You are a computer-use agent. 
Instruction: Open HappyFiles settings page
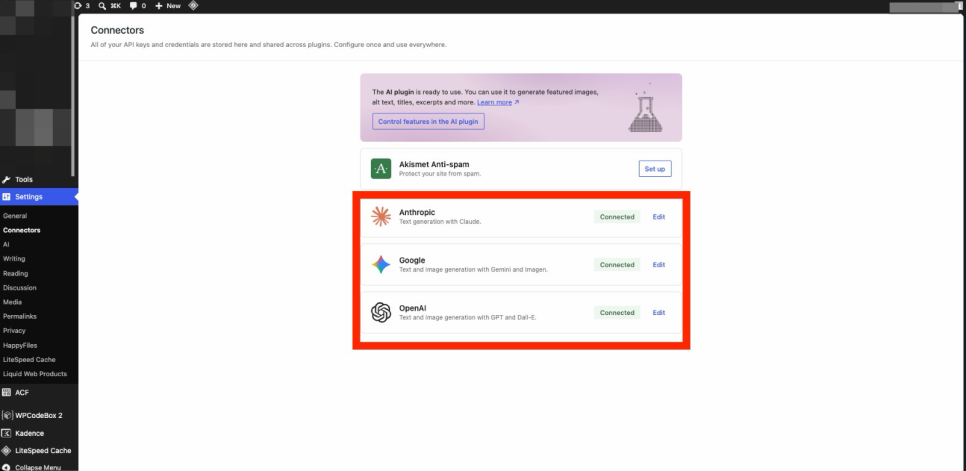click(x=20, y=345)
